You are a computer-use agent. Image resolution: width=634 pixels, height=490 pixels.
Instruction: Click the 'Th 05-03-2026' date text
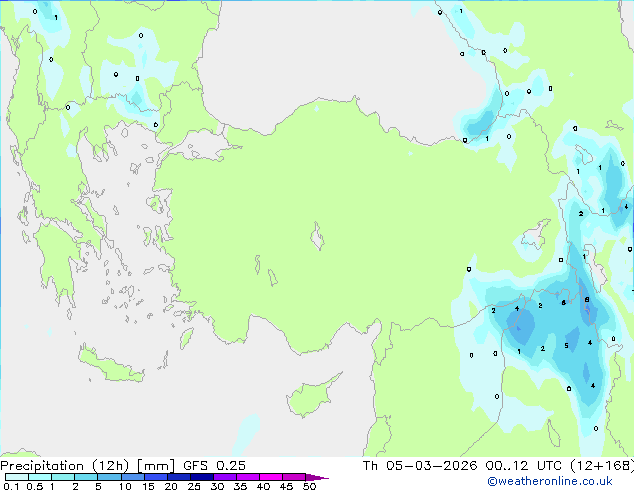[420, 466]
